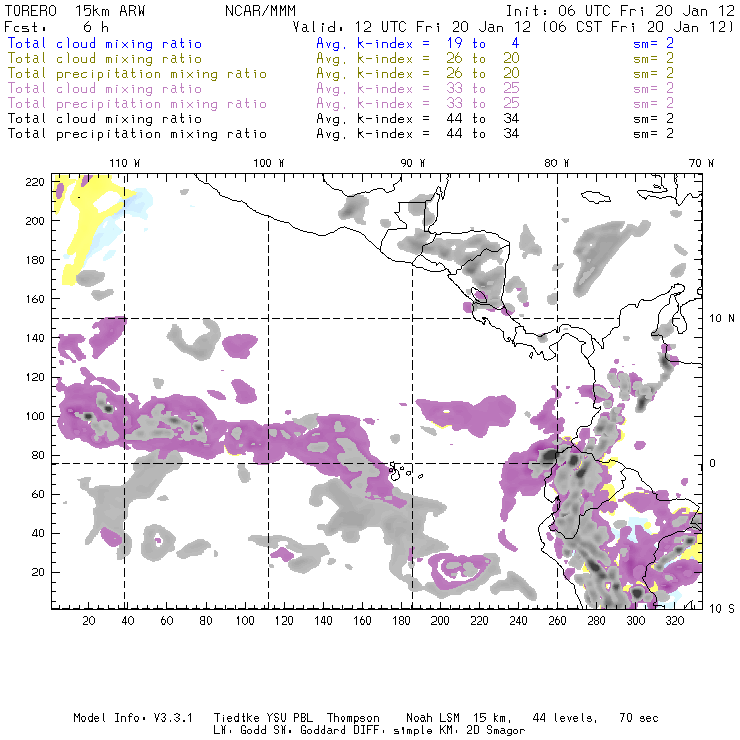740x740 pixels.
Task: Click the purple Total precipitation mixing ratio legend entry
Action: pos(137,104)
